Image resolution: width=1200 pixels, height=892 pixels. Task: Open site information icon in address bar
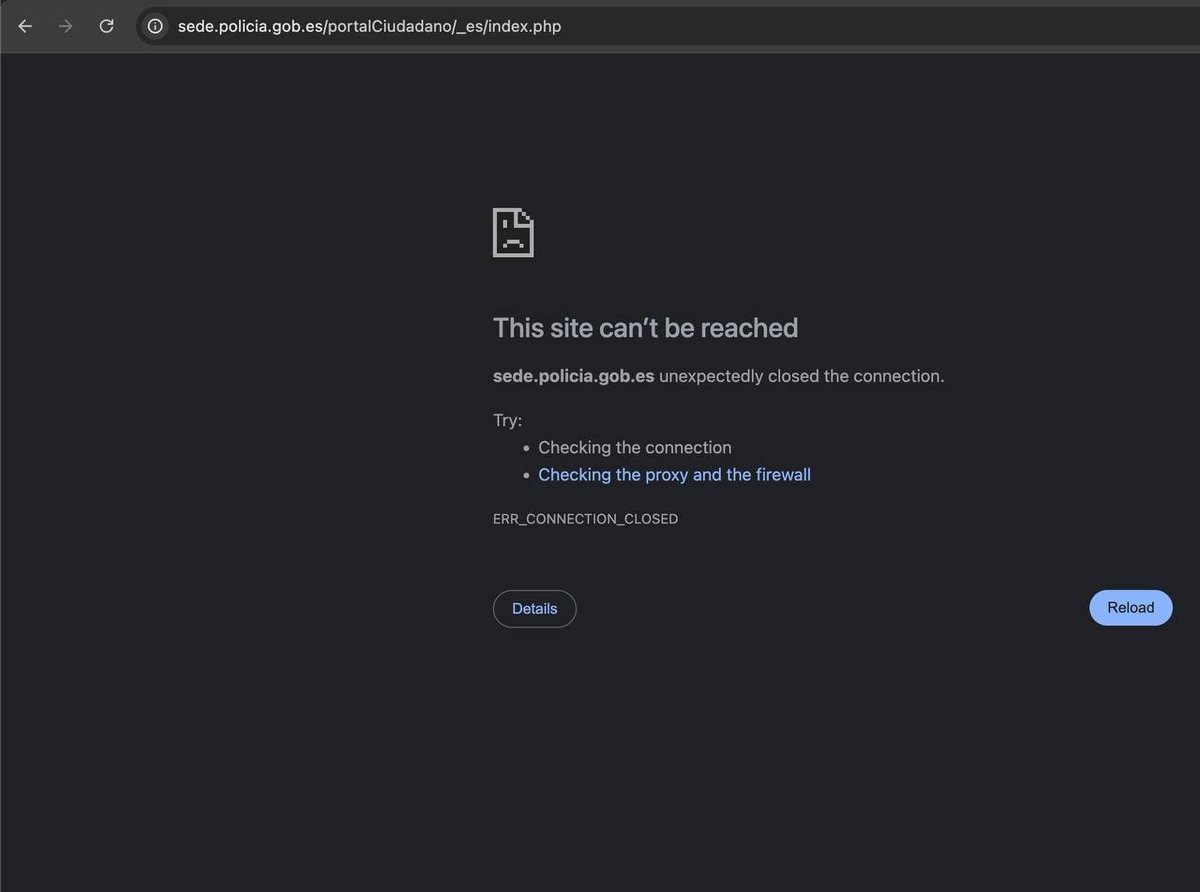pos(155,27)
